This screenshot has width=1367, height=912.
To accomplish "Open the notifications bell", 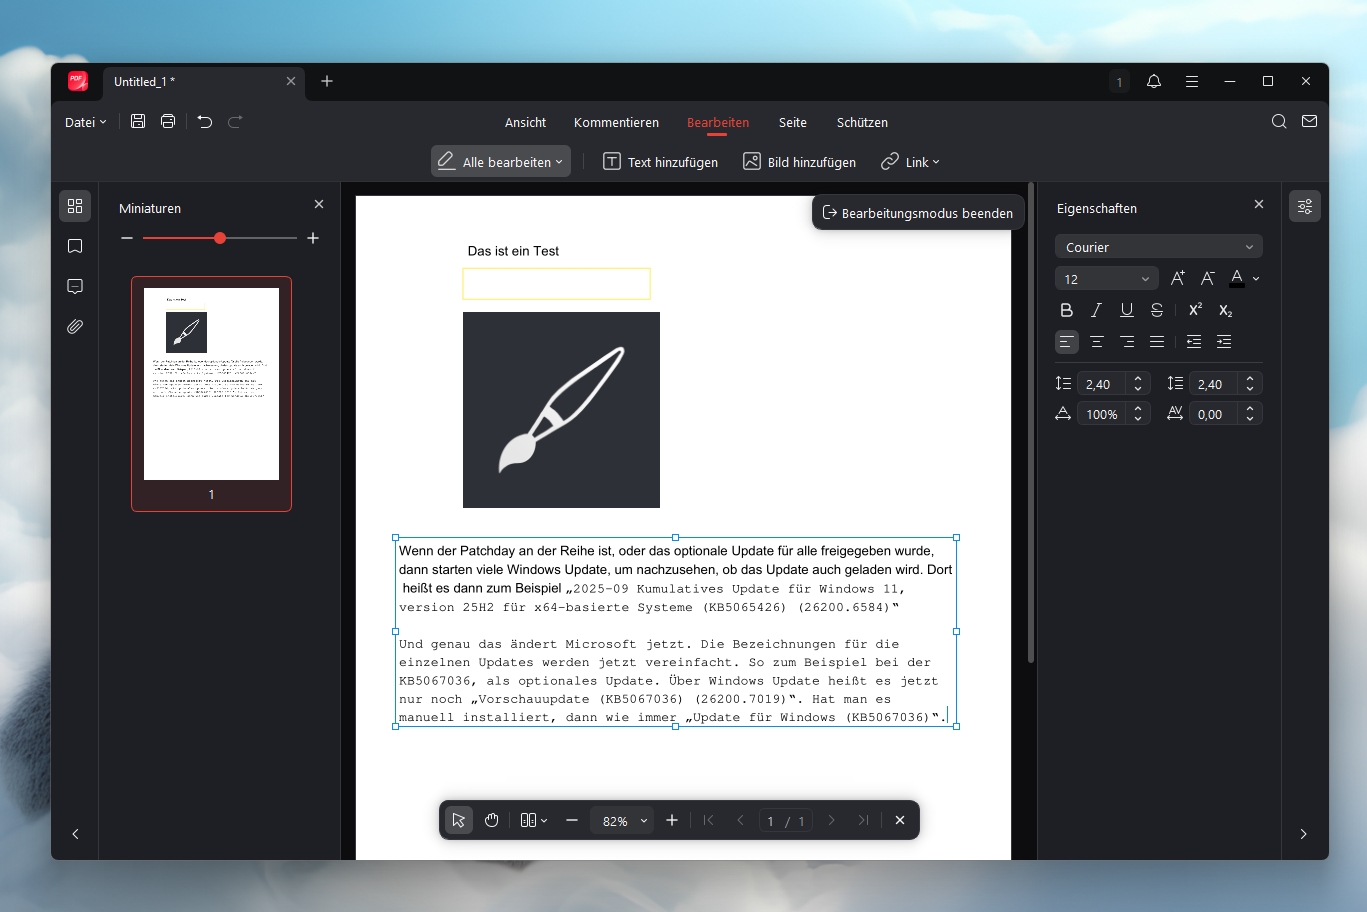I will [1154, 82].
